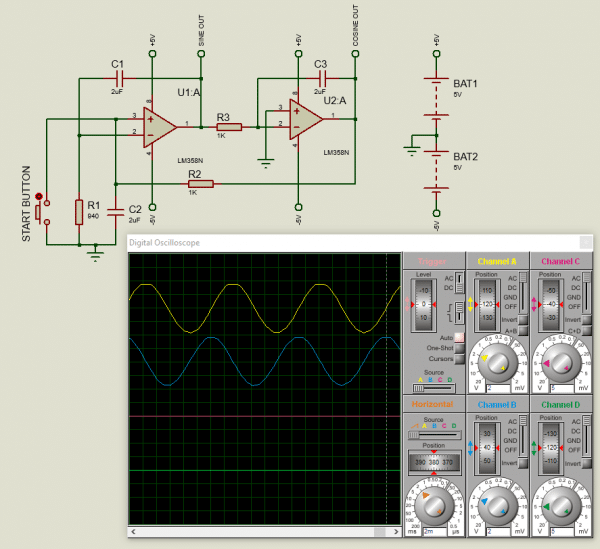600x549 pixels.
Task: Select the BAT1 battery symbol
Action: click(436, 97)
